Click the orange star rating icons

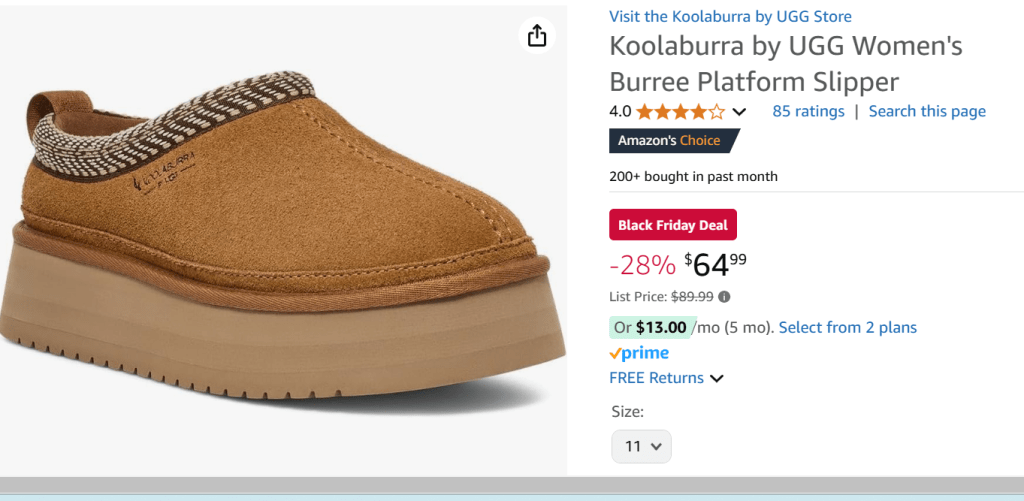(680, 111)
